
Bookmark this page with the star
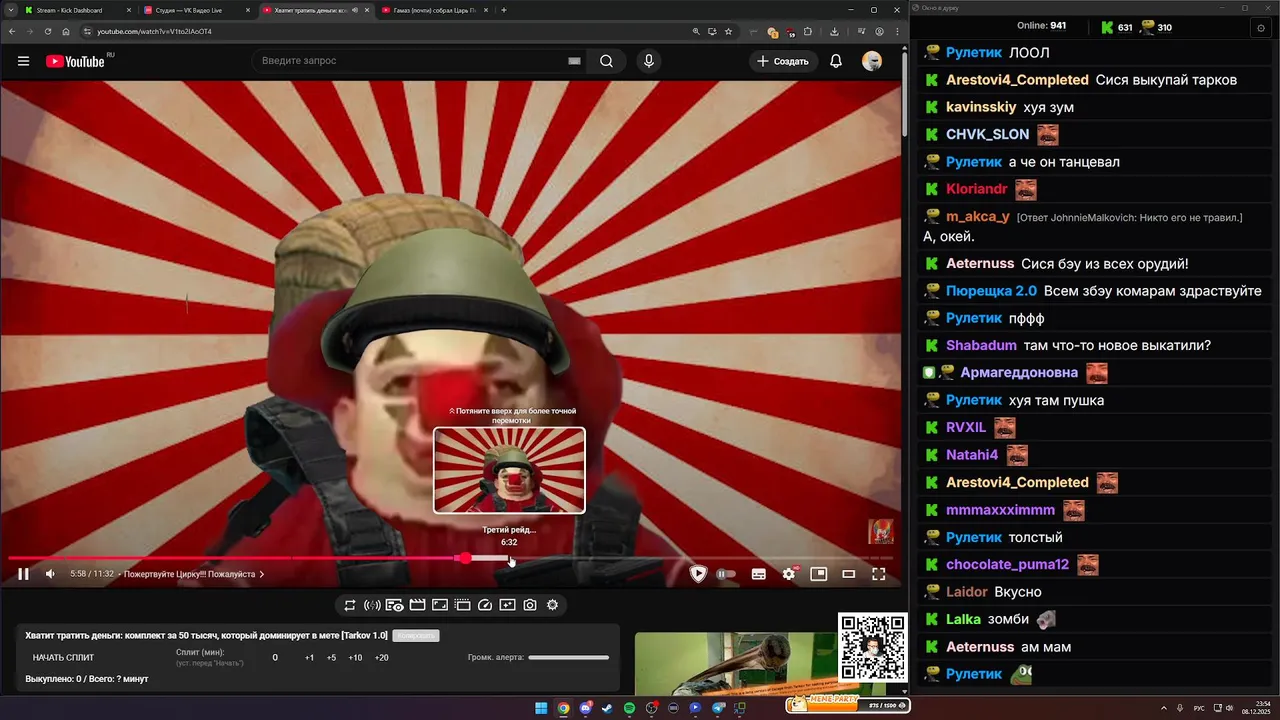pyautogui.click(x=728, y=31)
